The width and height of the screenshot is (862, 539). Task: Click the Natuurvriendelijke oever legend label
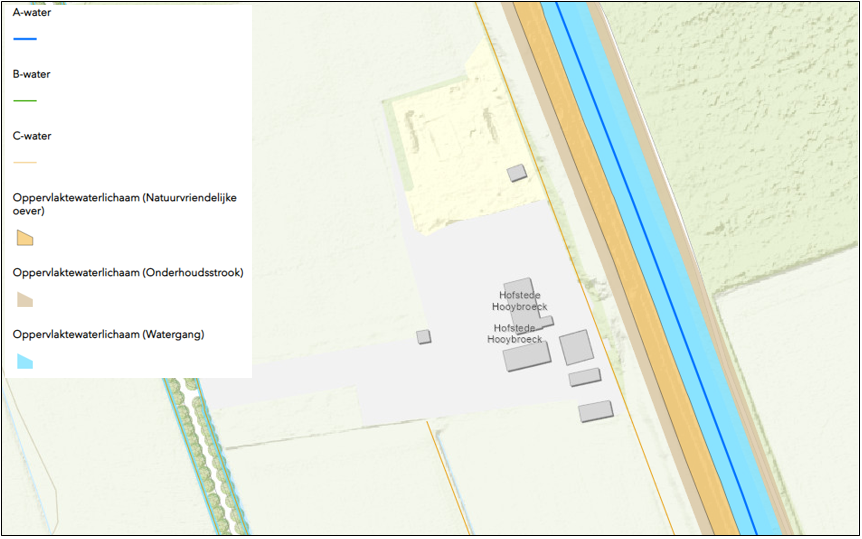click(x=125, y=204)
